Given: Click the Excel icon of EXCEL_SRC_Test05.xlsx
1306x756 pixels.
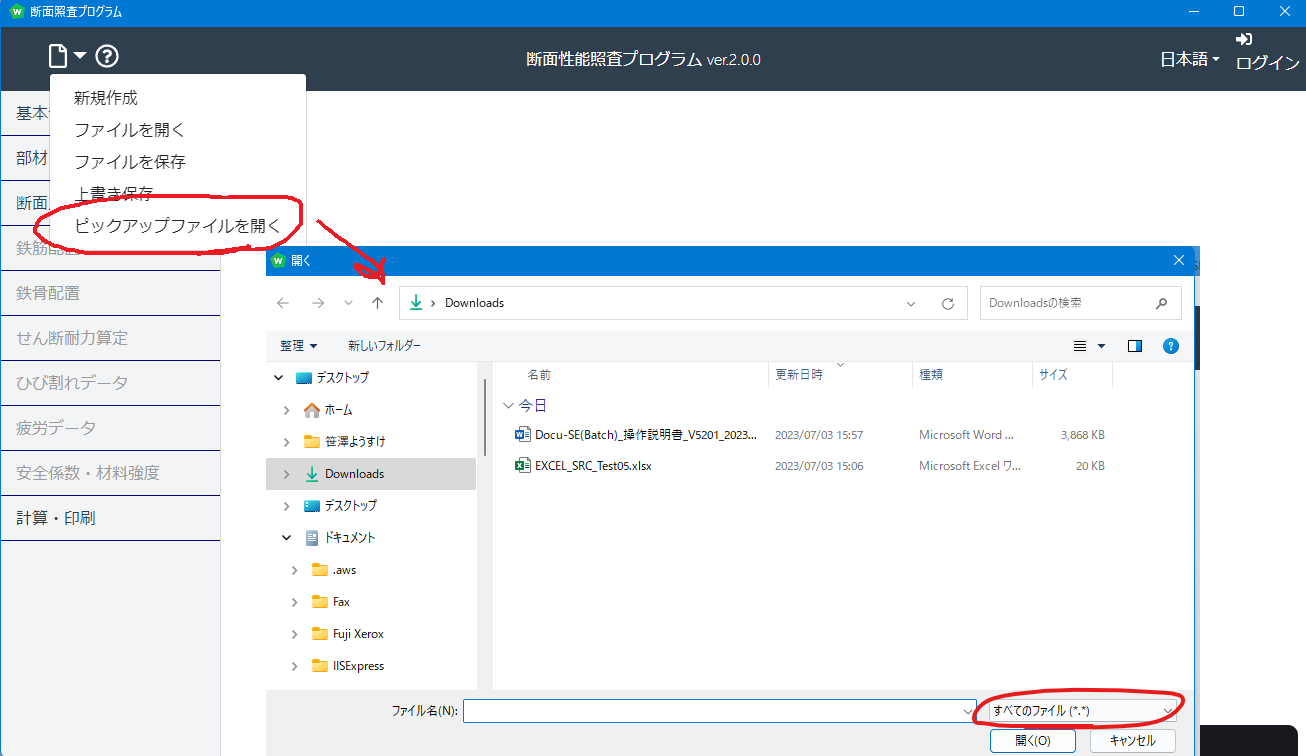Looking at the screenshot, I should [x=522, y=465].
